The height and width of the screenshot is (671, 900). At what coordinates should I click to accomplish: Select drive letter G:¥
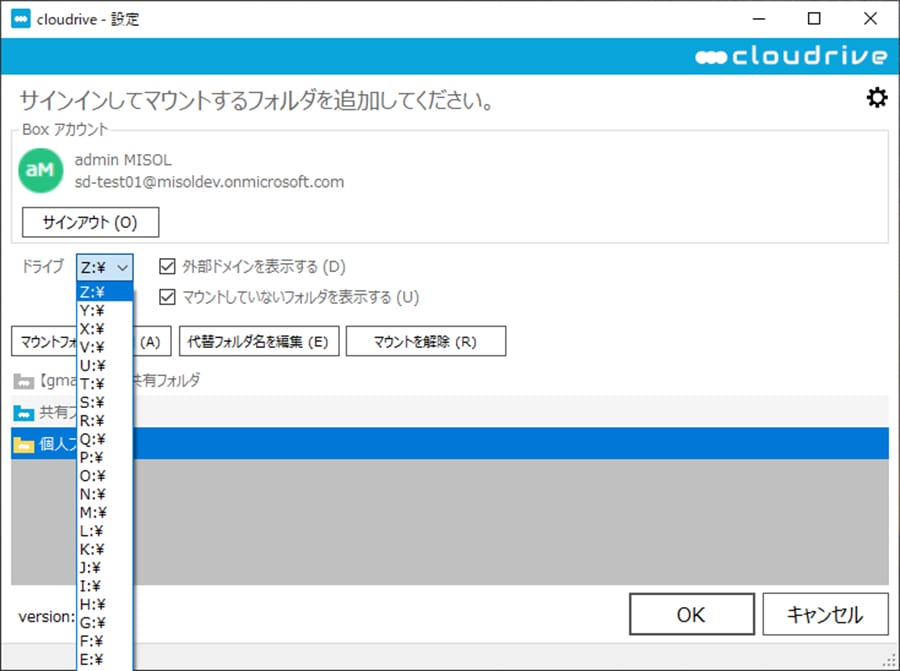tap(104, 623)
